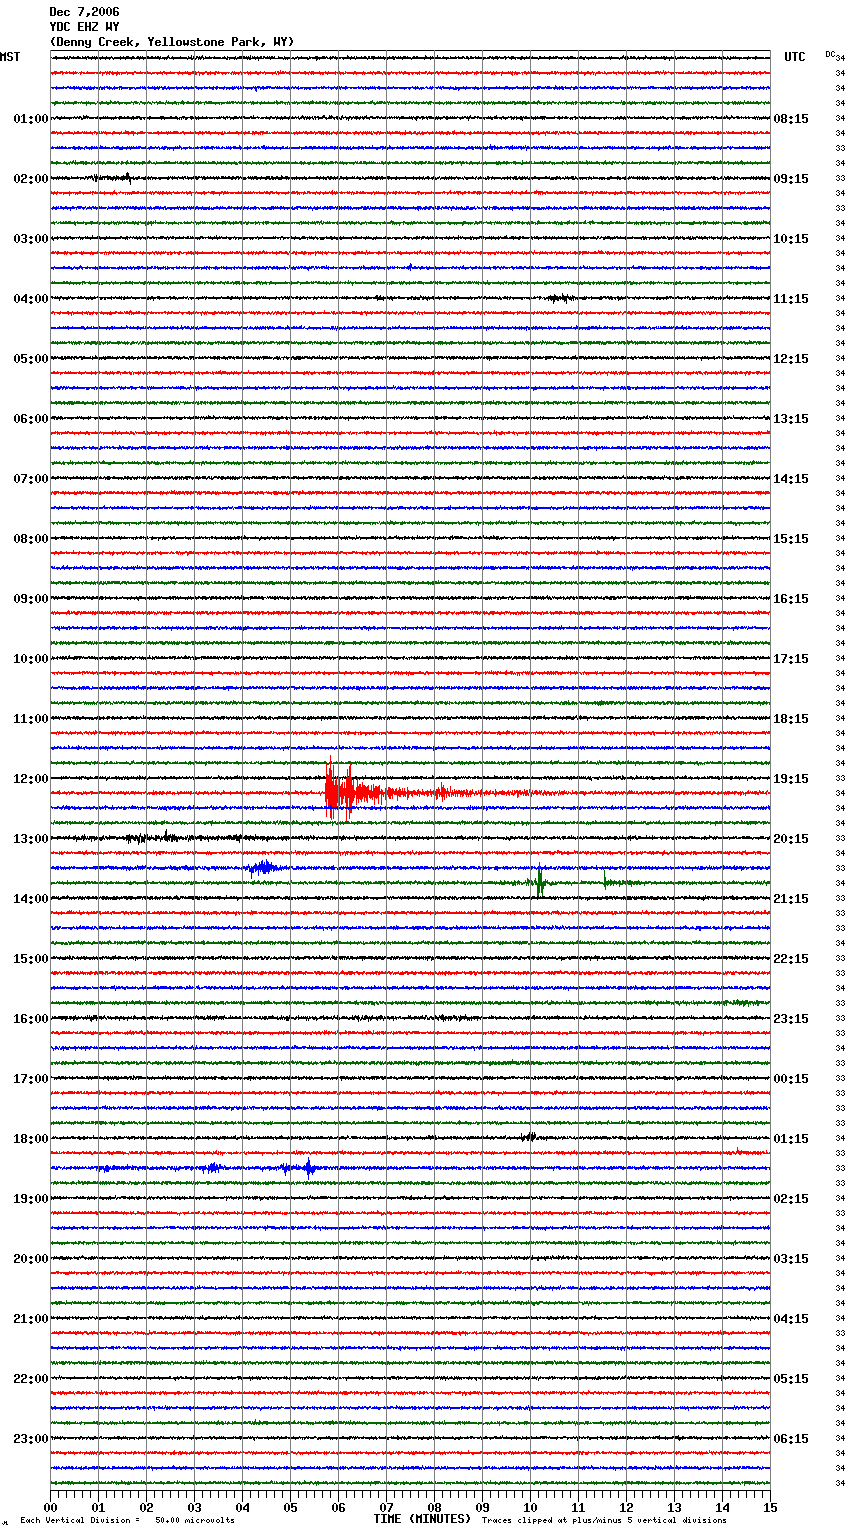The image size is (850, 1534).
Task: Click the '12' minute axis tick label
Action: [626, 1508]
